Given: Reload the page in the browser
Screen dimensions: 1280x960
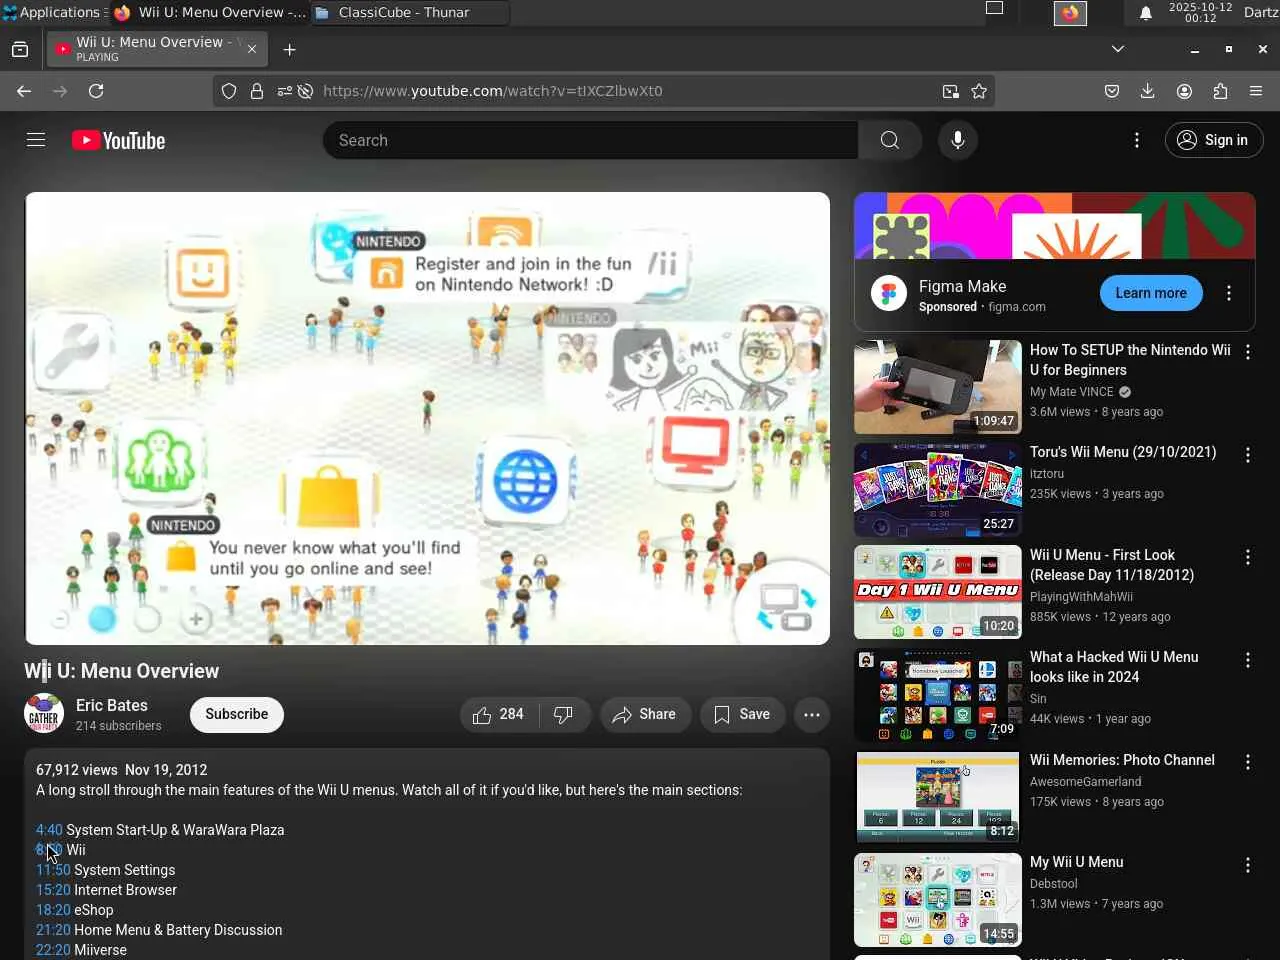Looking at the screenshot, I should pyautogui.click(x=96, y=91).
